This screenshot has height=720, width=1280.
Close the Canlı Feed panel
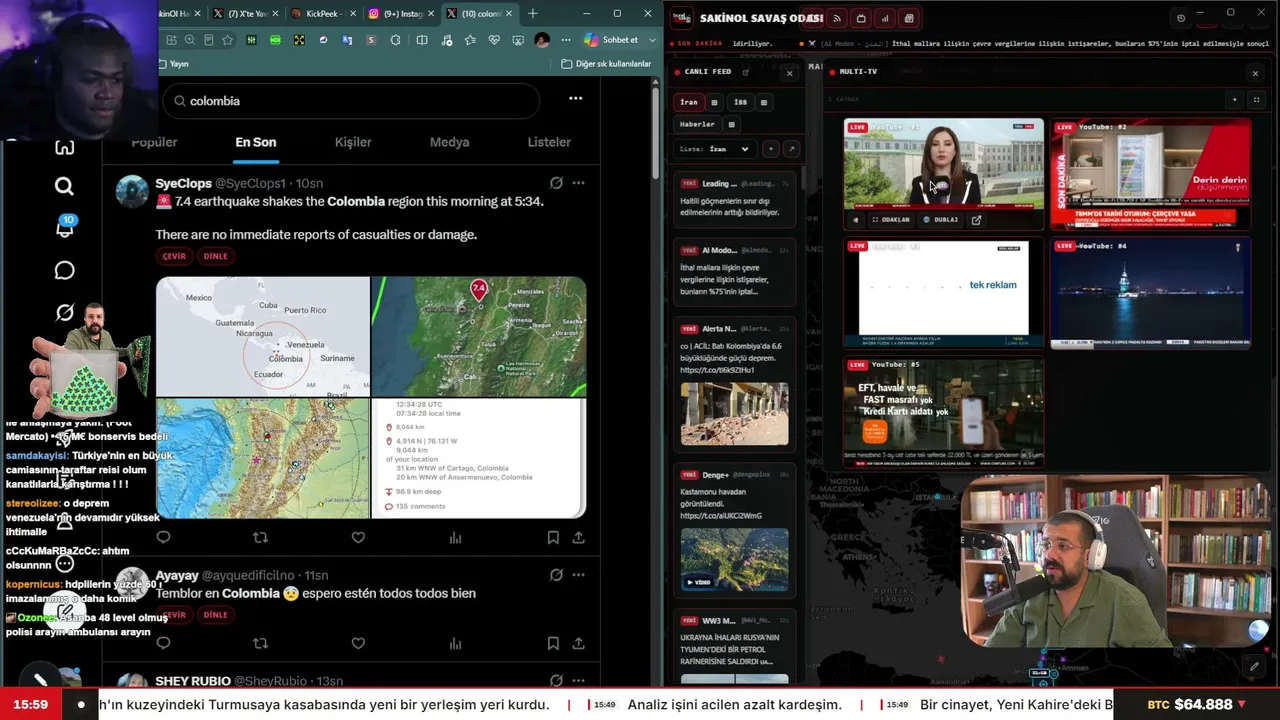pos(789,73)
